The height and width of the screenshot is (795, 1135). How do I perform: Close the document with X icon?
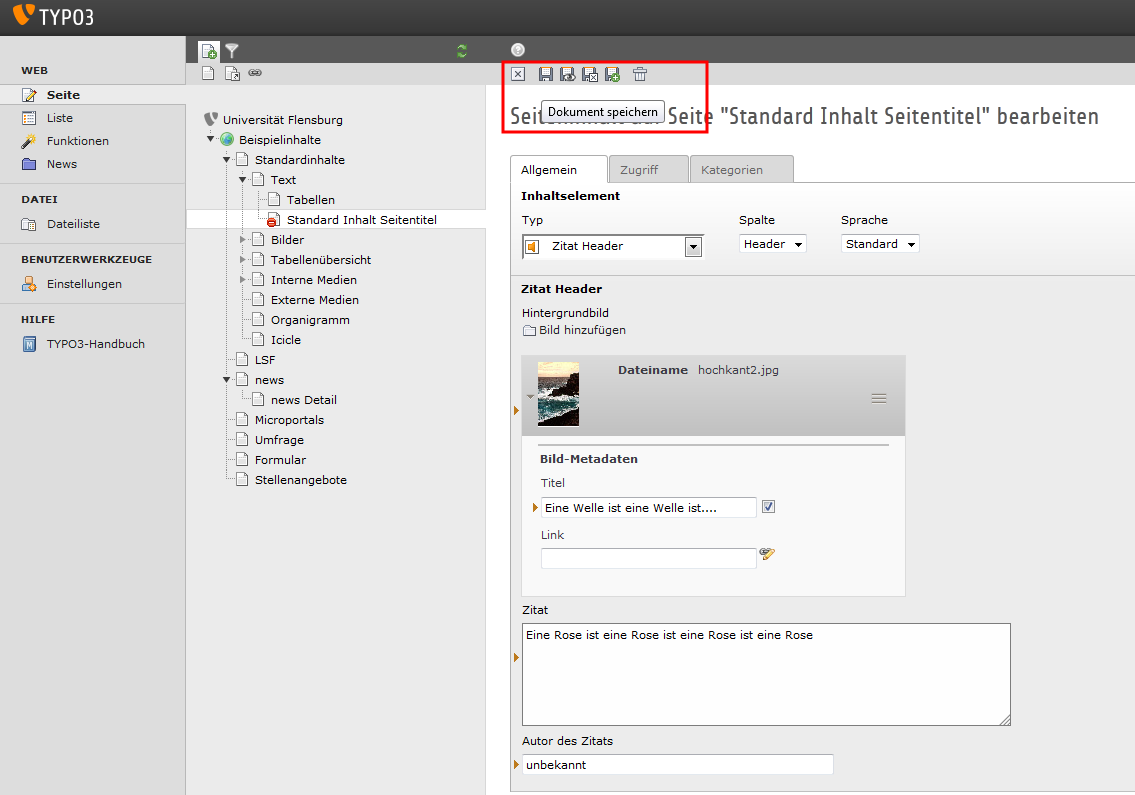point(518,74)
